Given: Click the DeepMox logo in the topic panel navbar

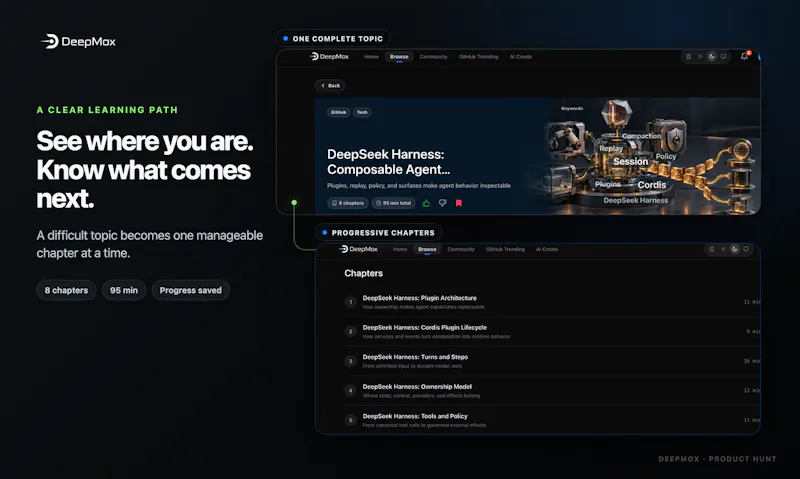Looking at the screenshot, I should pyautogui.click(x=330, y=57).
